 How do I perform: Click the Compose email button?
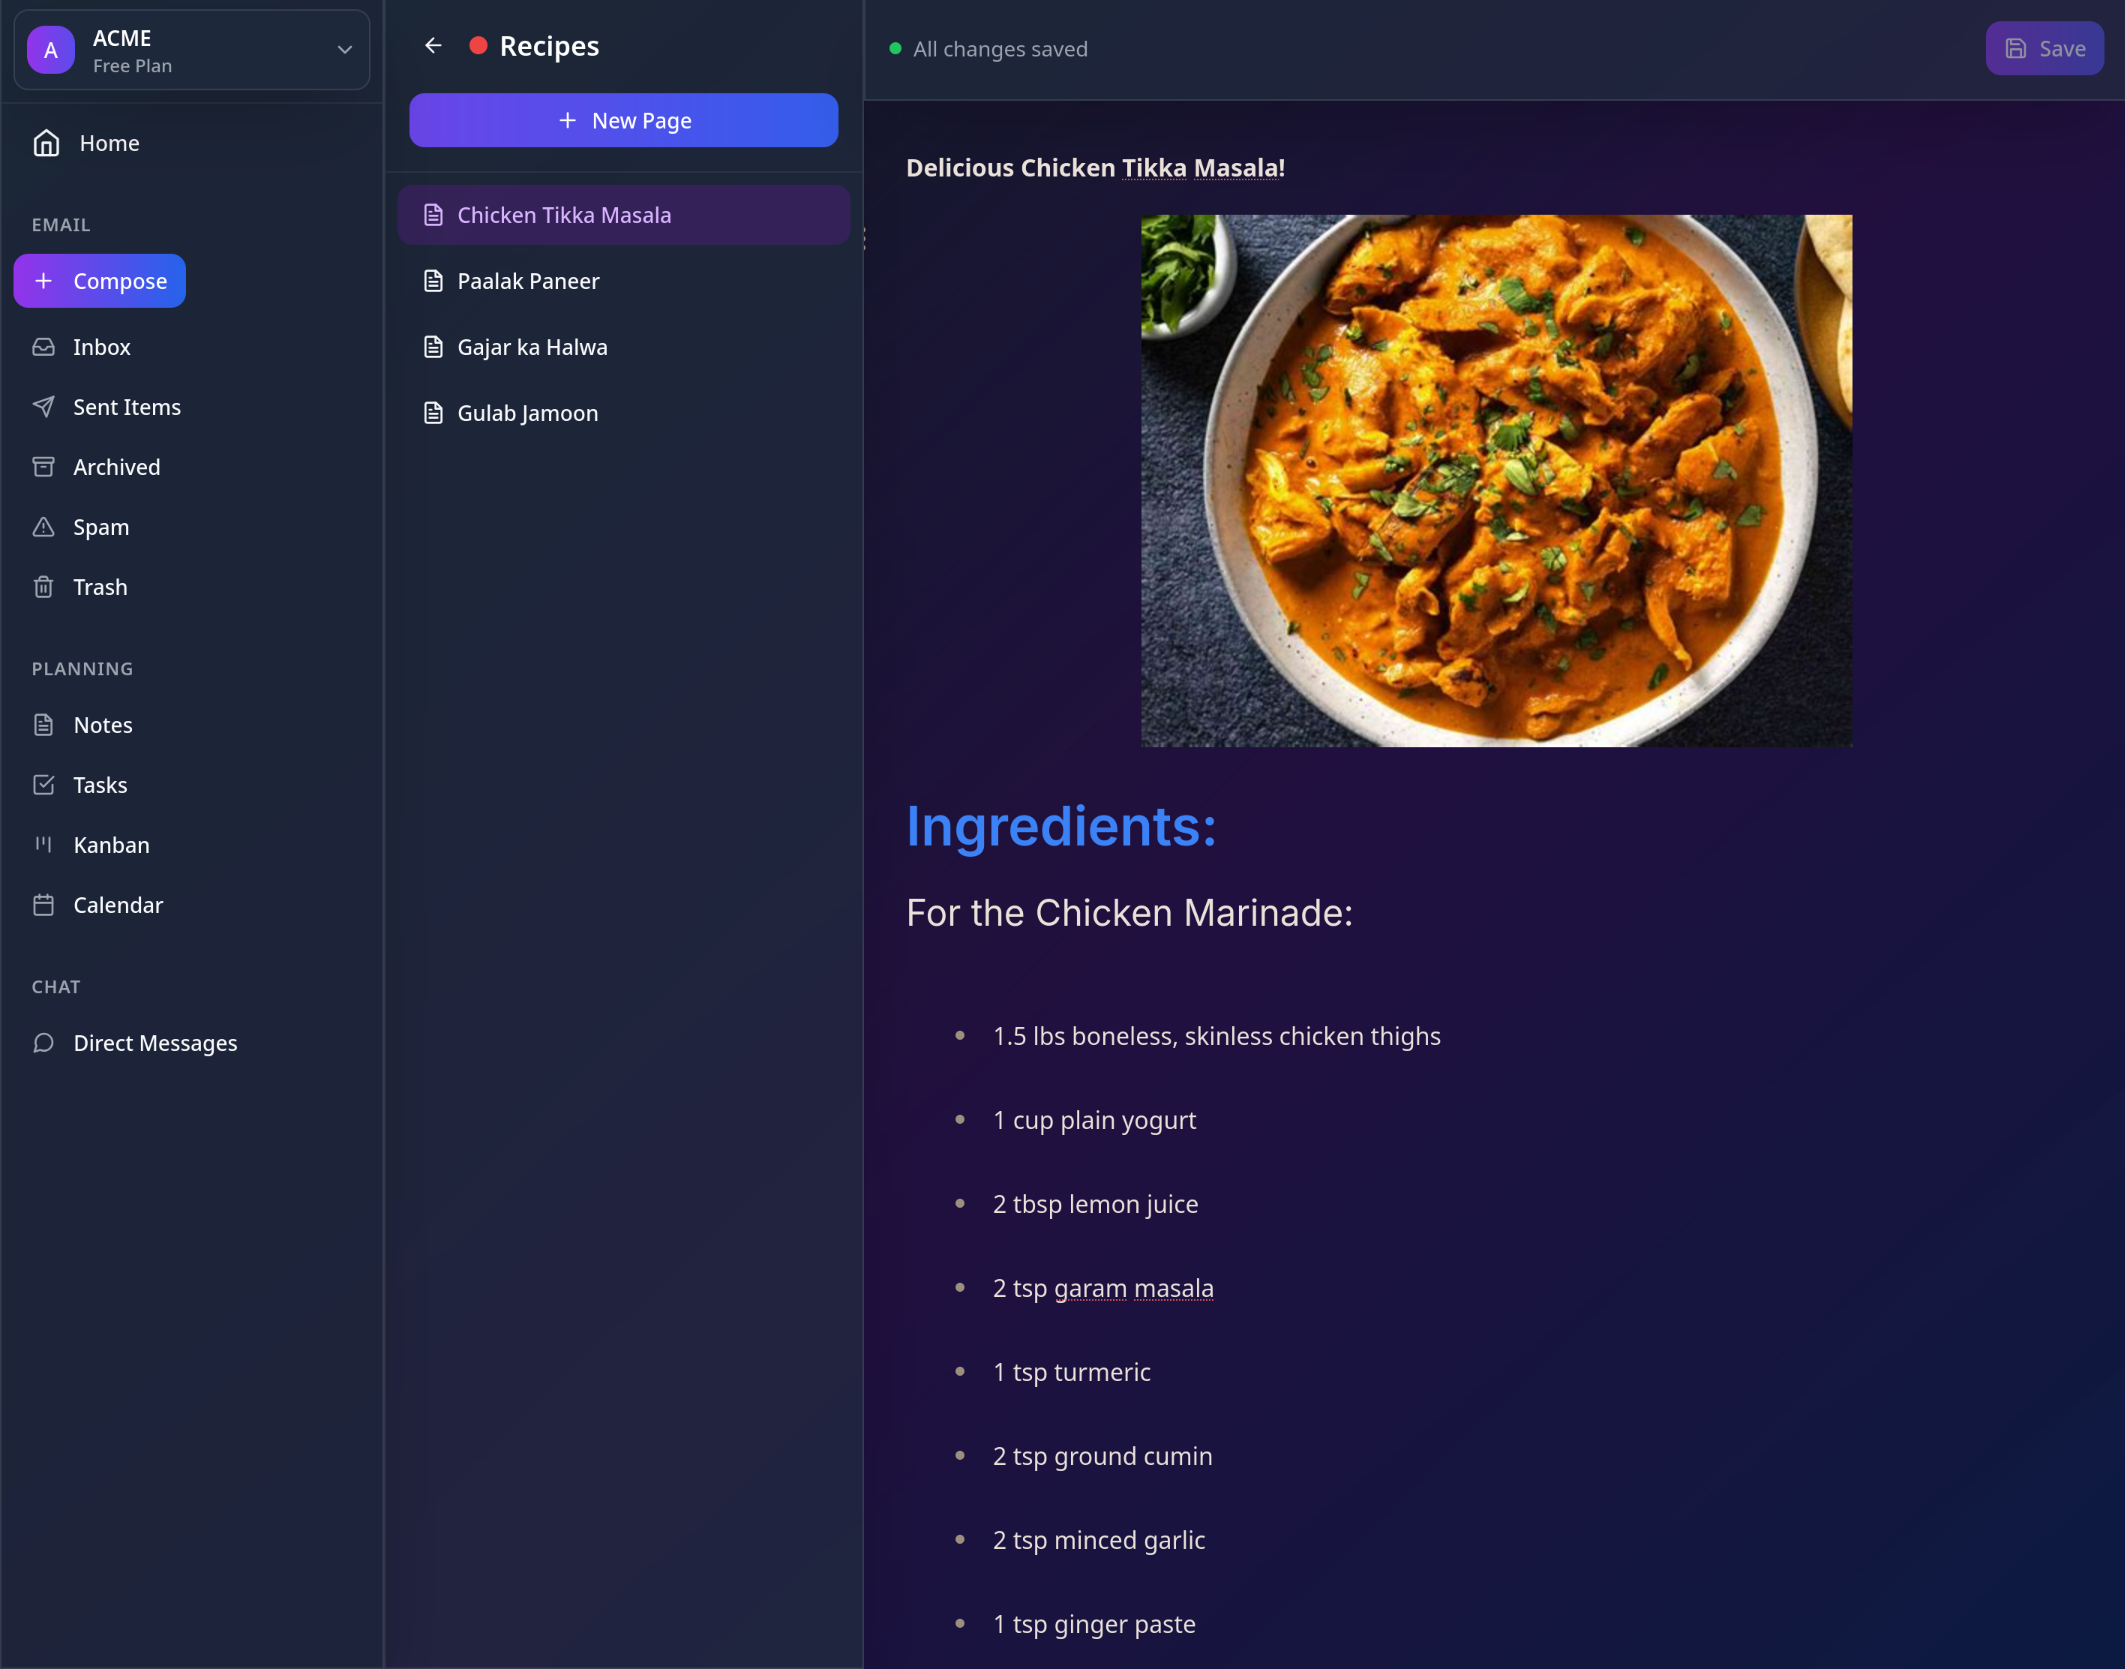100,281
